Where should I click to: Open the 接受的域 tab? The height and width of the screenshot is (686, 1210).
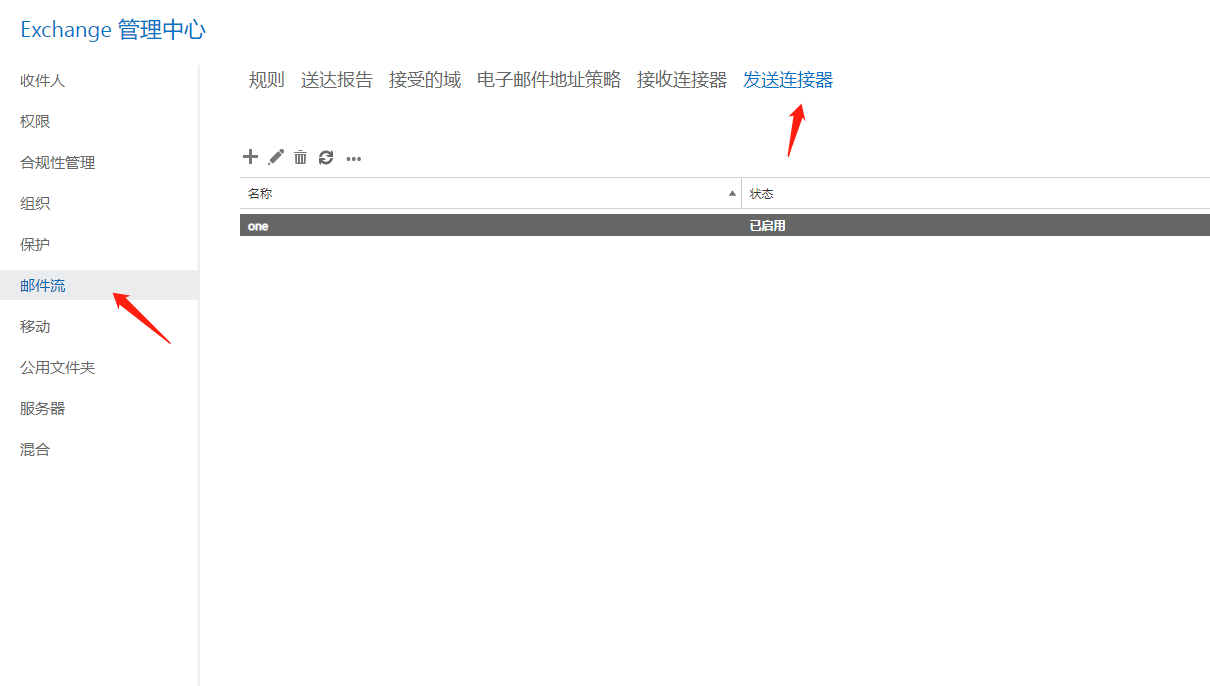point(424,80)
